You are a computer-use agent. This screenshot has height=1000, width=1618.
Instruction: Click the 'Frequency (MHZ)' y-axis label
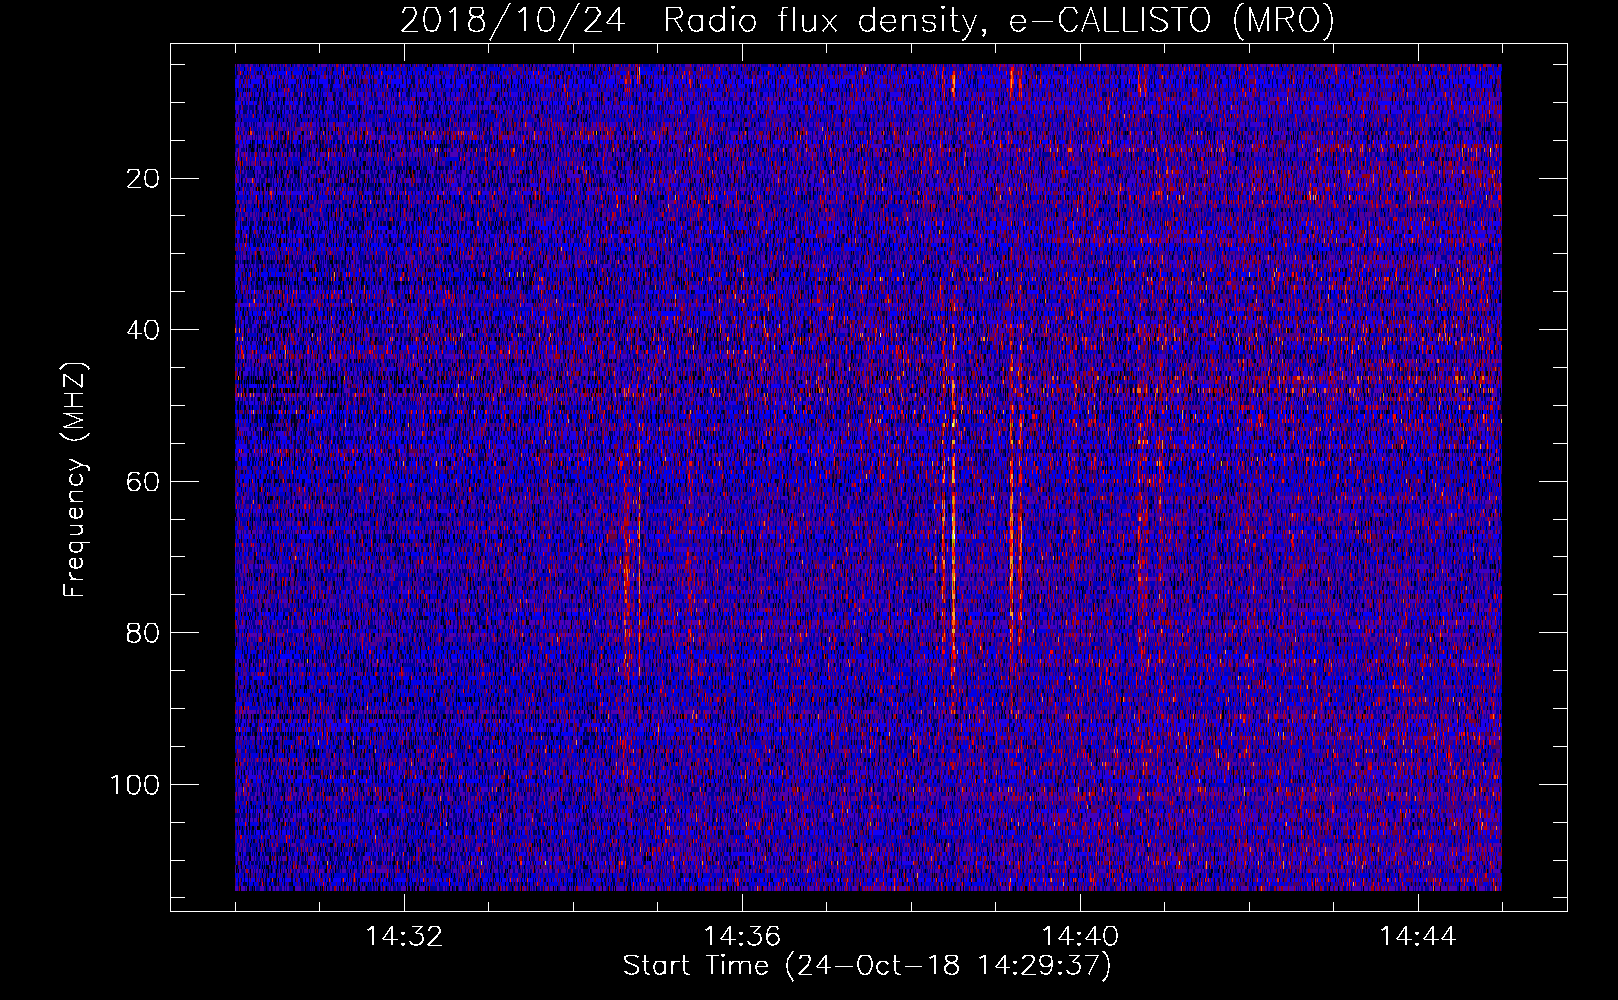pos(75,480)
